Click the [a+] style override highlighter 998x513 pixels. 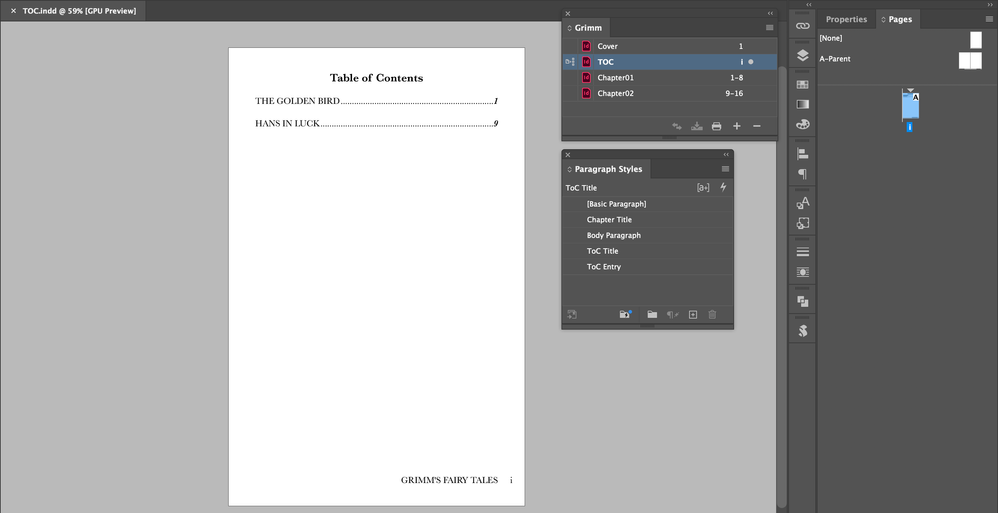coord(703,188)
